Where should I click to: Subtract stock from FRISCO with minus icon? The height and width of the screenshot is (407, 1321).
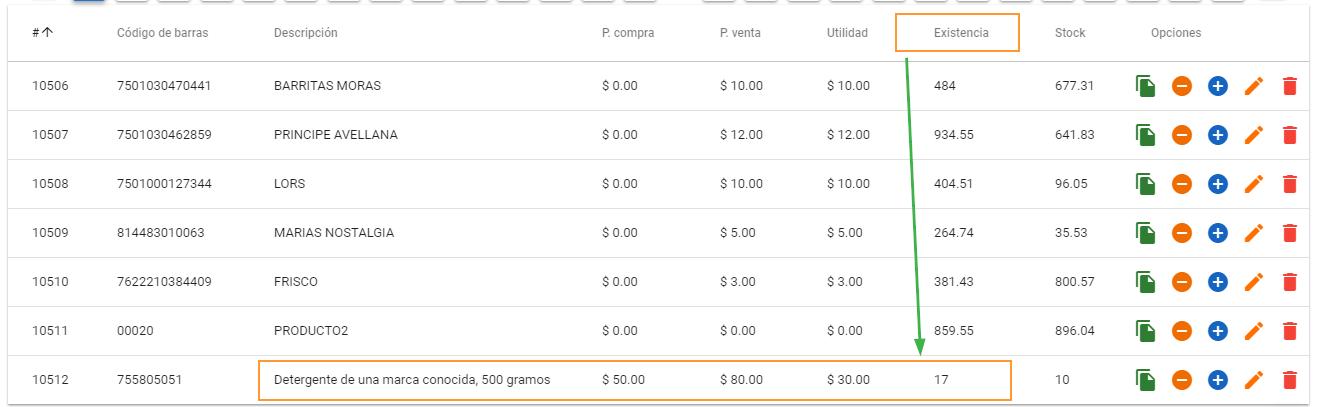(x=1182, y=282)
